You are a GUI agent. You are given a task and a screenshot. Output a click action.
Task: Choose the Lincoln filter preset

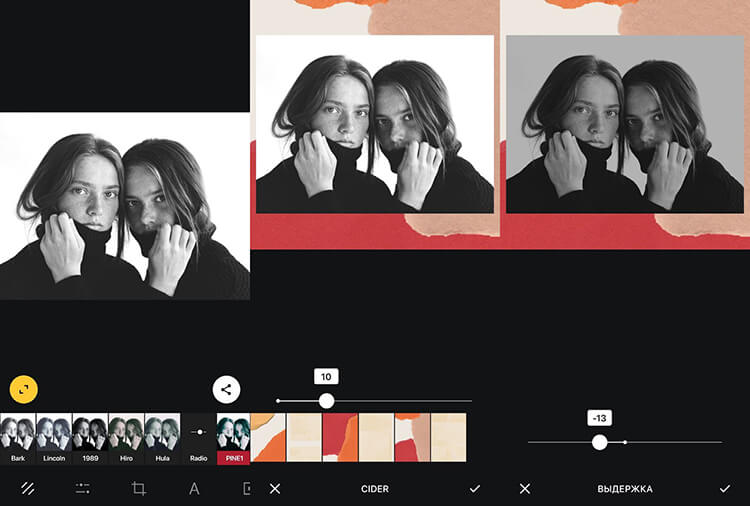(54, 438)
